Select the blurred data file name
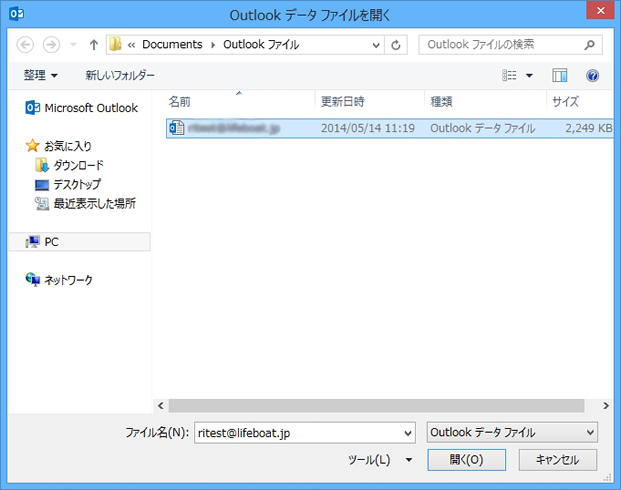Image resolution: width=621 pixels, height=490 pixels. click(234, 128)
